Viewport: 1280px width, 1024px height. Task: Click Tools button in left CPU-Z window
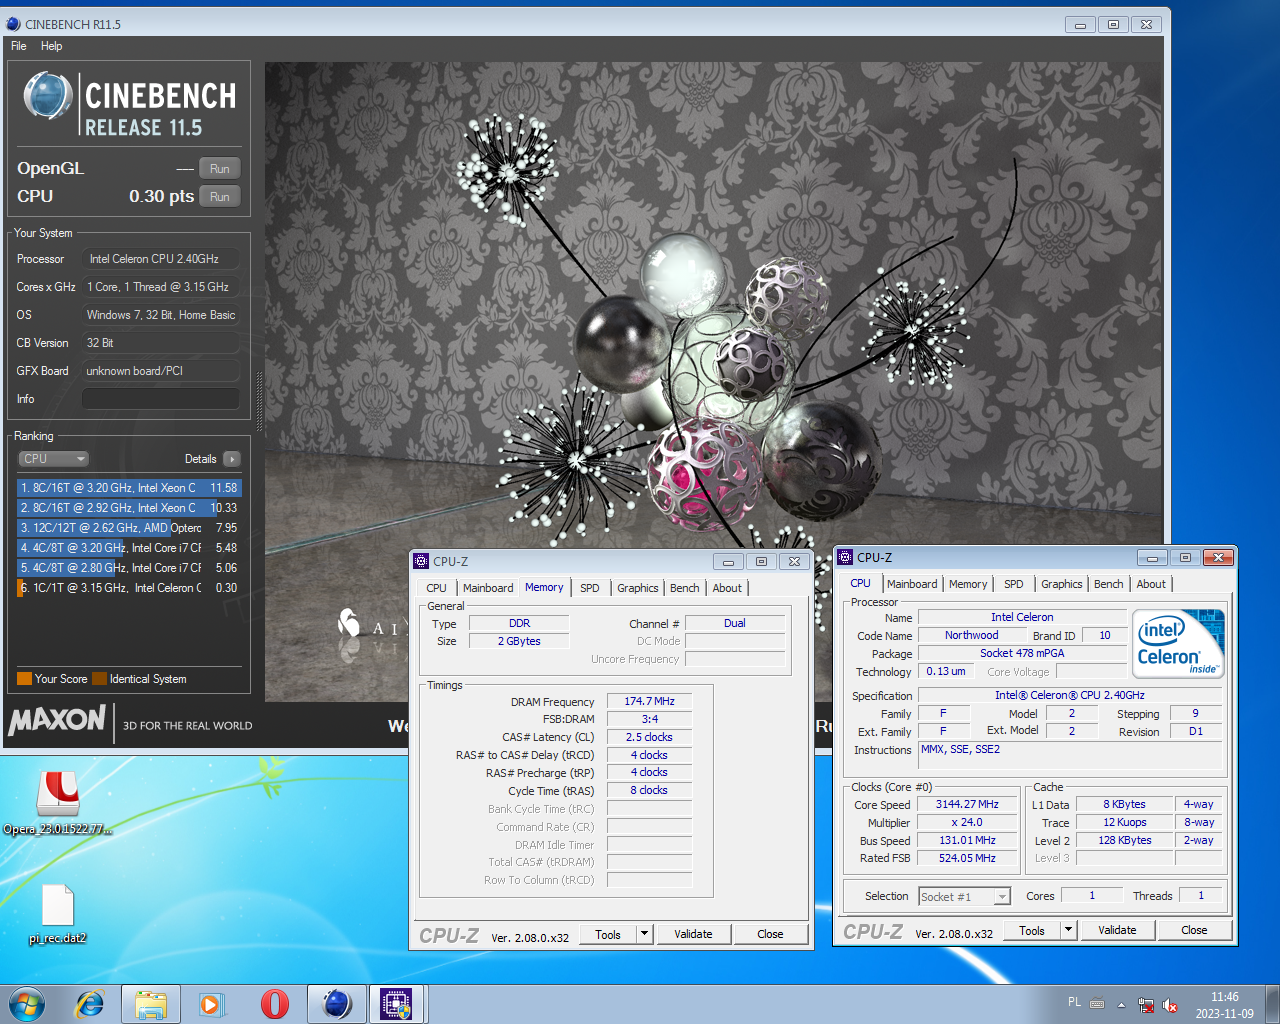pyautogui.click(x=608, y=934)
